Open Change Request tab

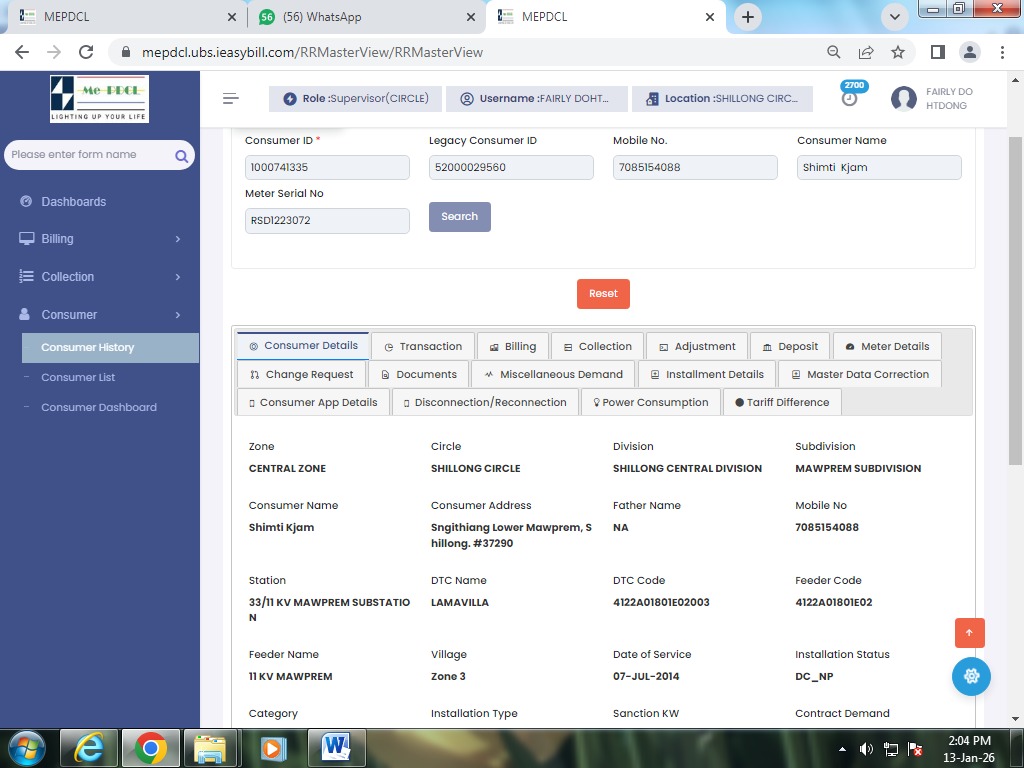click(302, 374)
